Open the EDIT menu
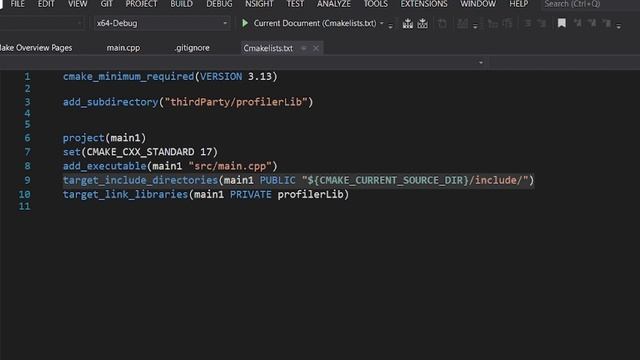Viewport: 640px width, 360px height. click(46, 4)
